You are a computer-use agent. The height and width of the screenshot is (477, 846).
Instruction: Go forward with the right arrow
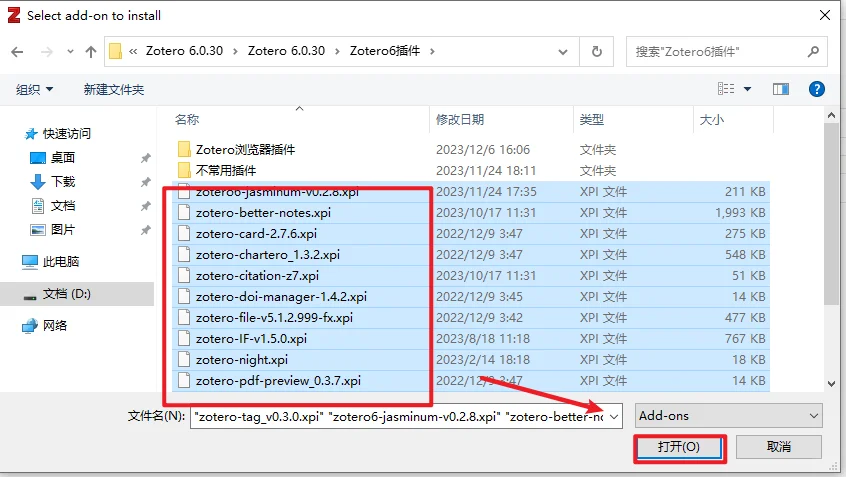47,52
